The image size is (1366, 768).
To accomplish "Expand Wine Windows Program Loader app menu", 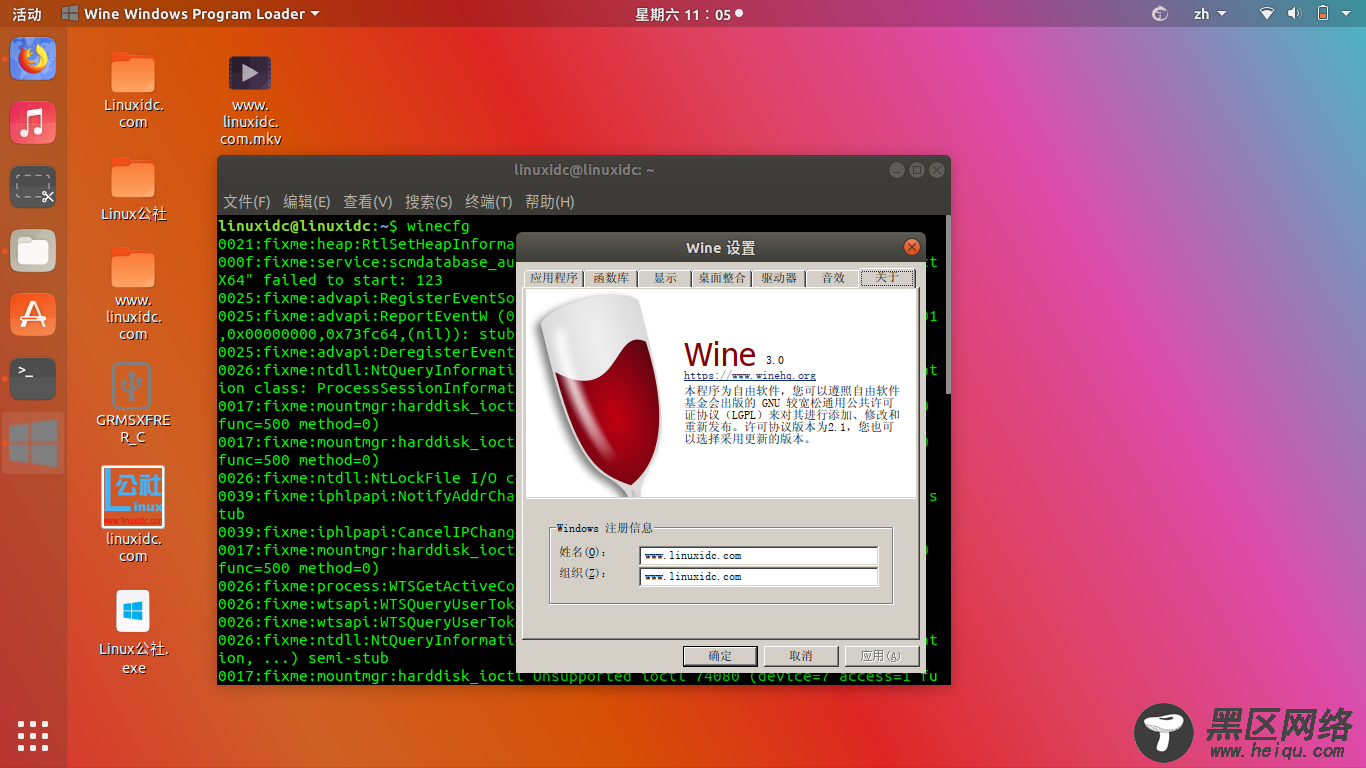I will 191,14.
